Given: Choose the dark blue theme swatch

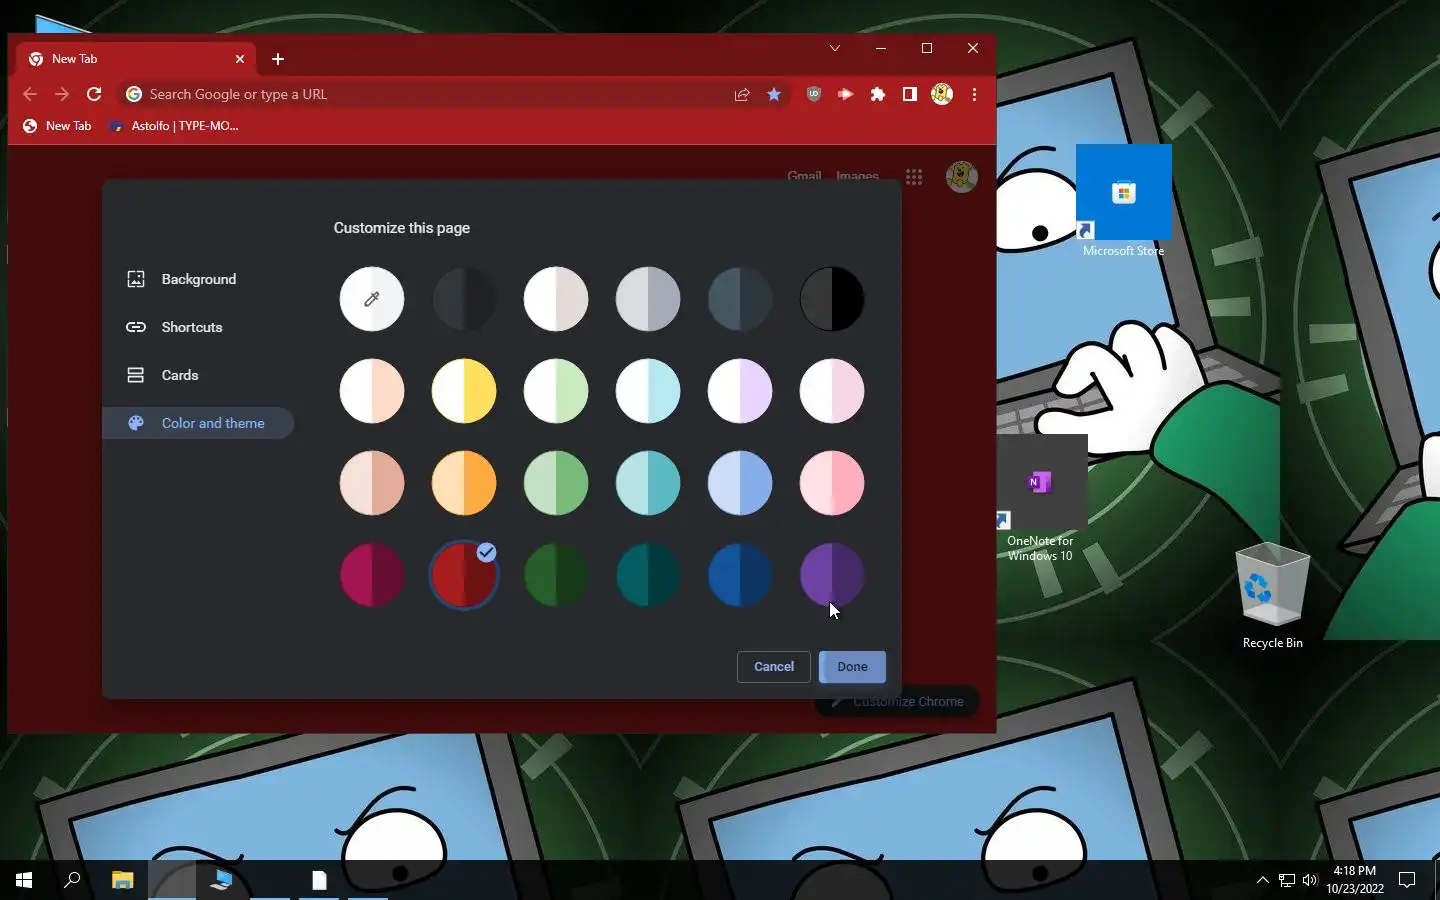Looking at the screenshot, I should click(740, 575).
